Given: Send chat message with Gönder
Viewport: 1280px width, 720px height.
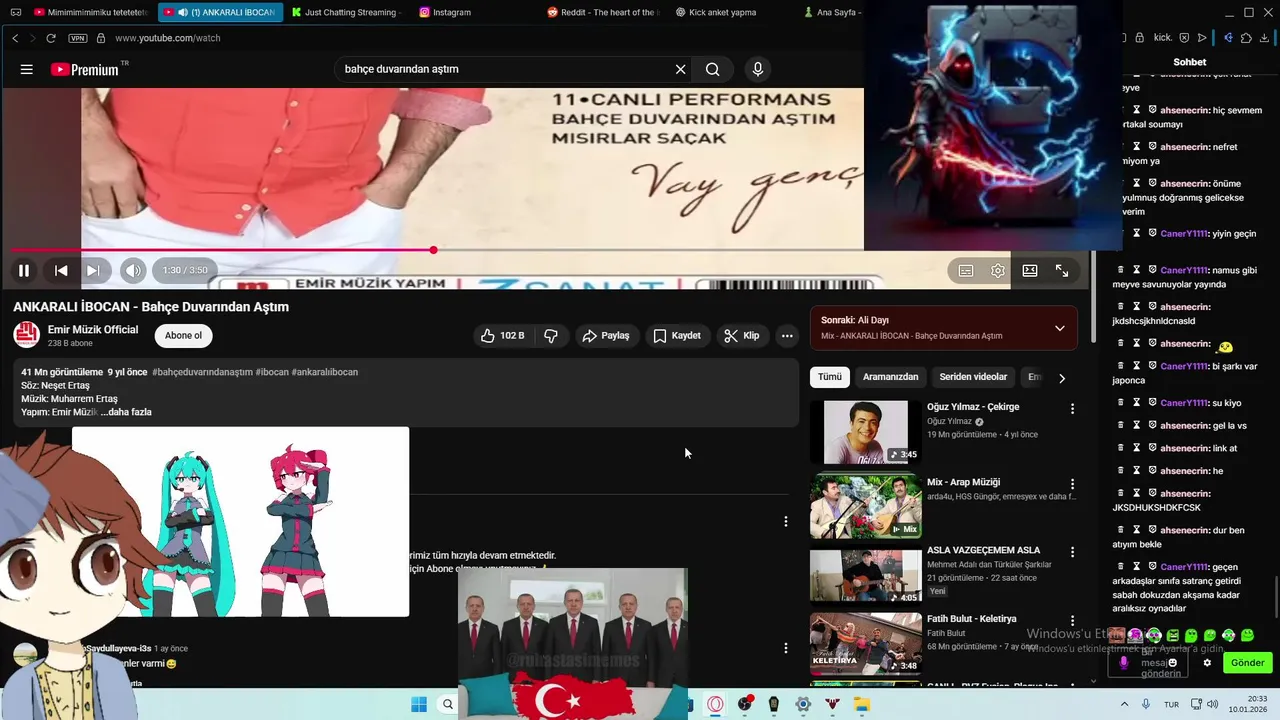Looking at the screenshot, I should [x=1247, y=663].
